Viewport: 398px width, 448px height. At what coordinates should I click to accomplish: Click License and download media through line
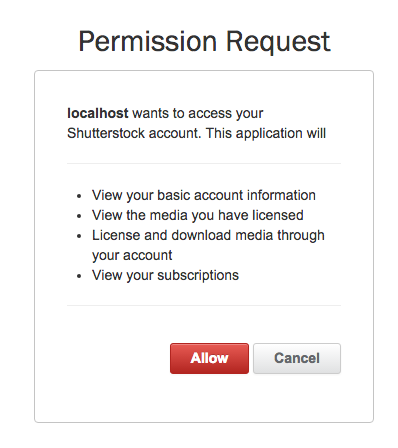coord(208,235)
